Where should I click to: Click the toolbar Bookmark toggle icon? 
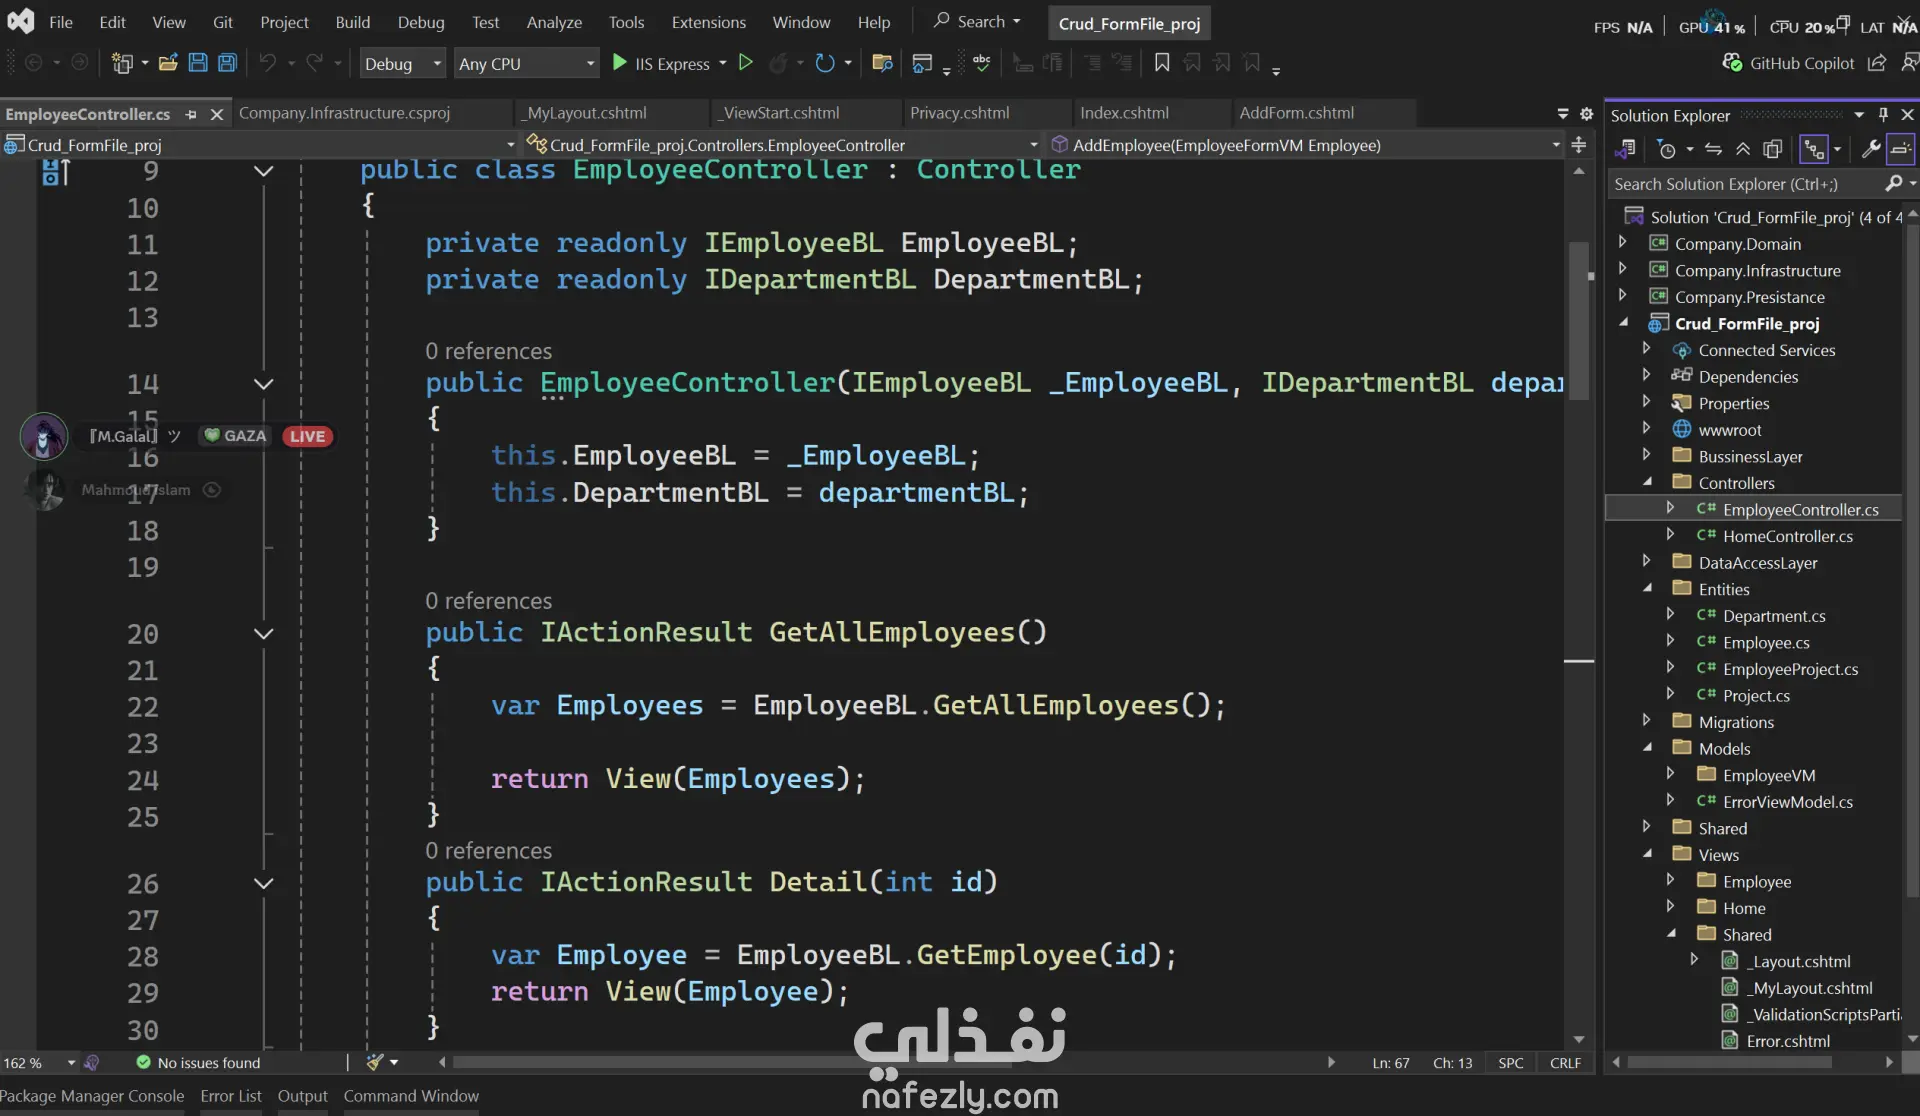click(x=1162, y=63)
